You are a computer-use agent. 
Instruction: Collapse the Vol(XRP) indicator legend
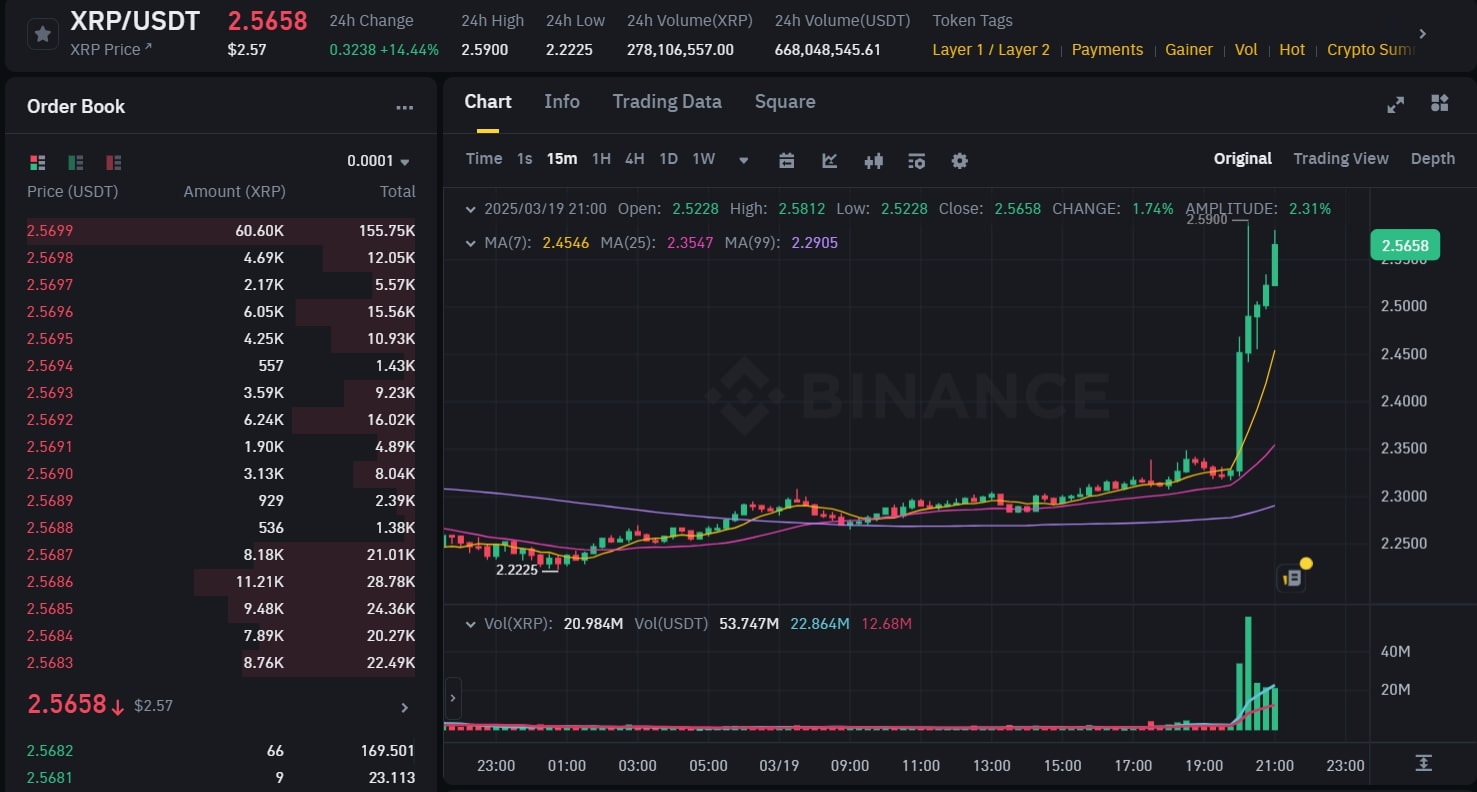[x=471, y=623]
